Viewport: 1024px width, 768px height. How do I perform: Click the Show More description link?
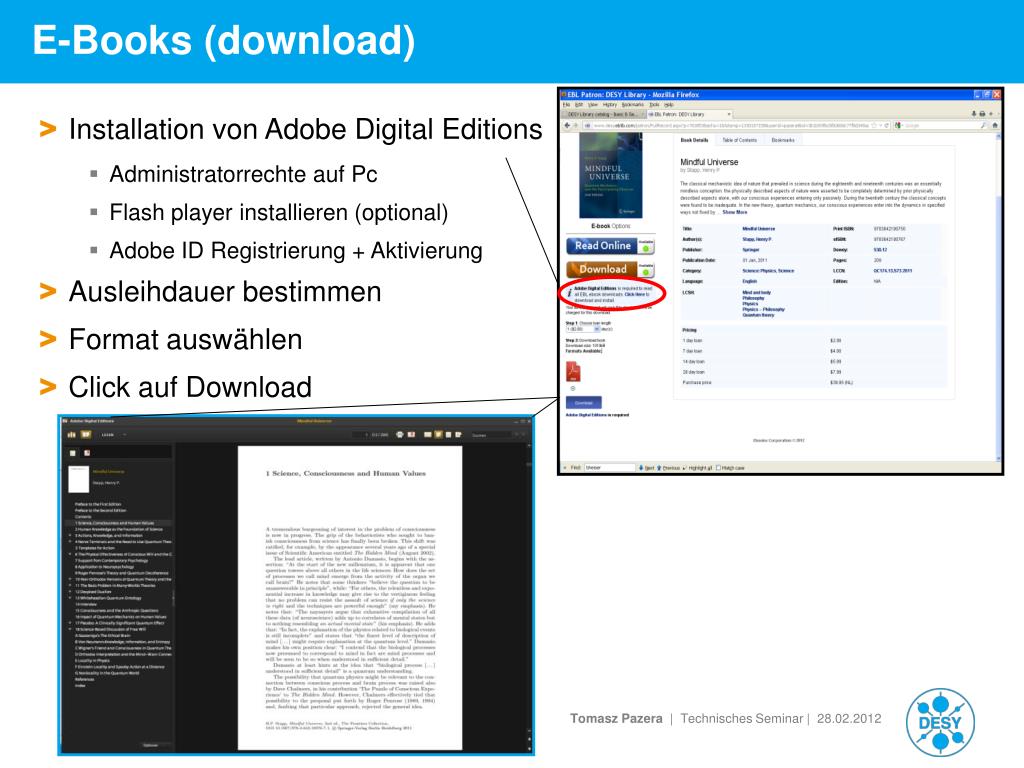(735, 212)
